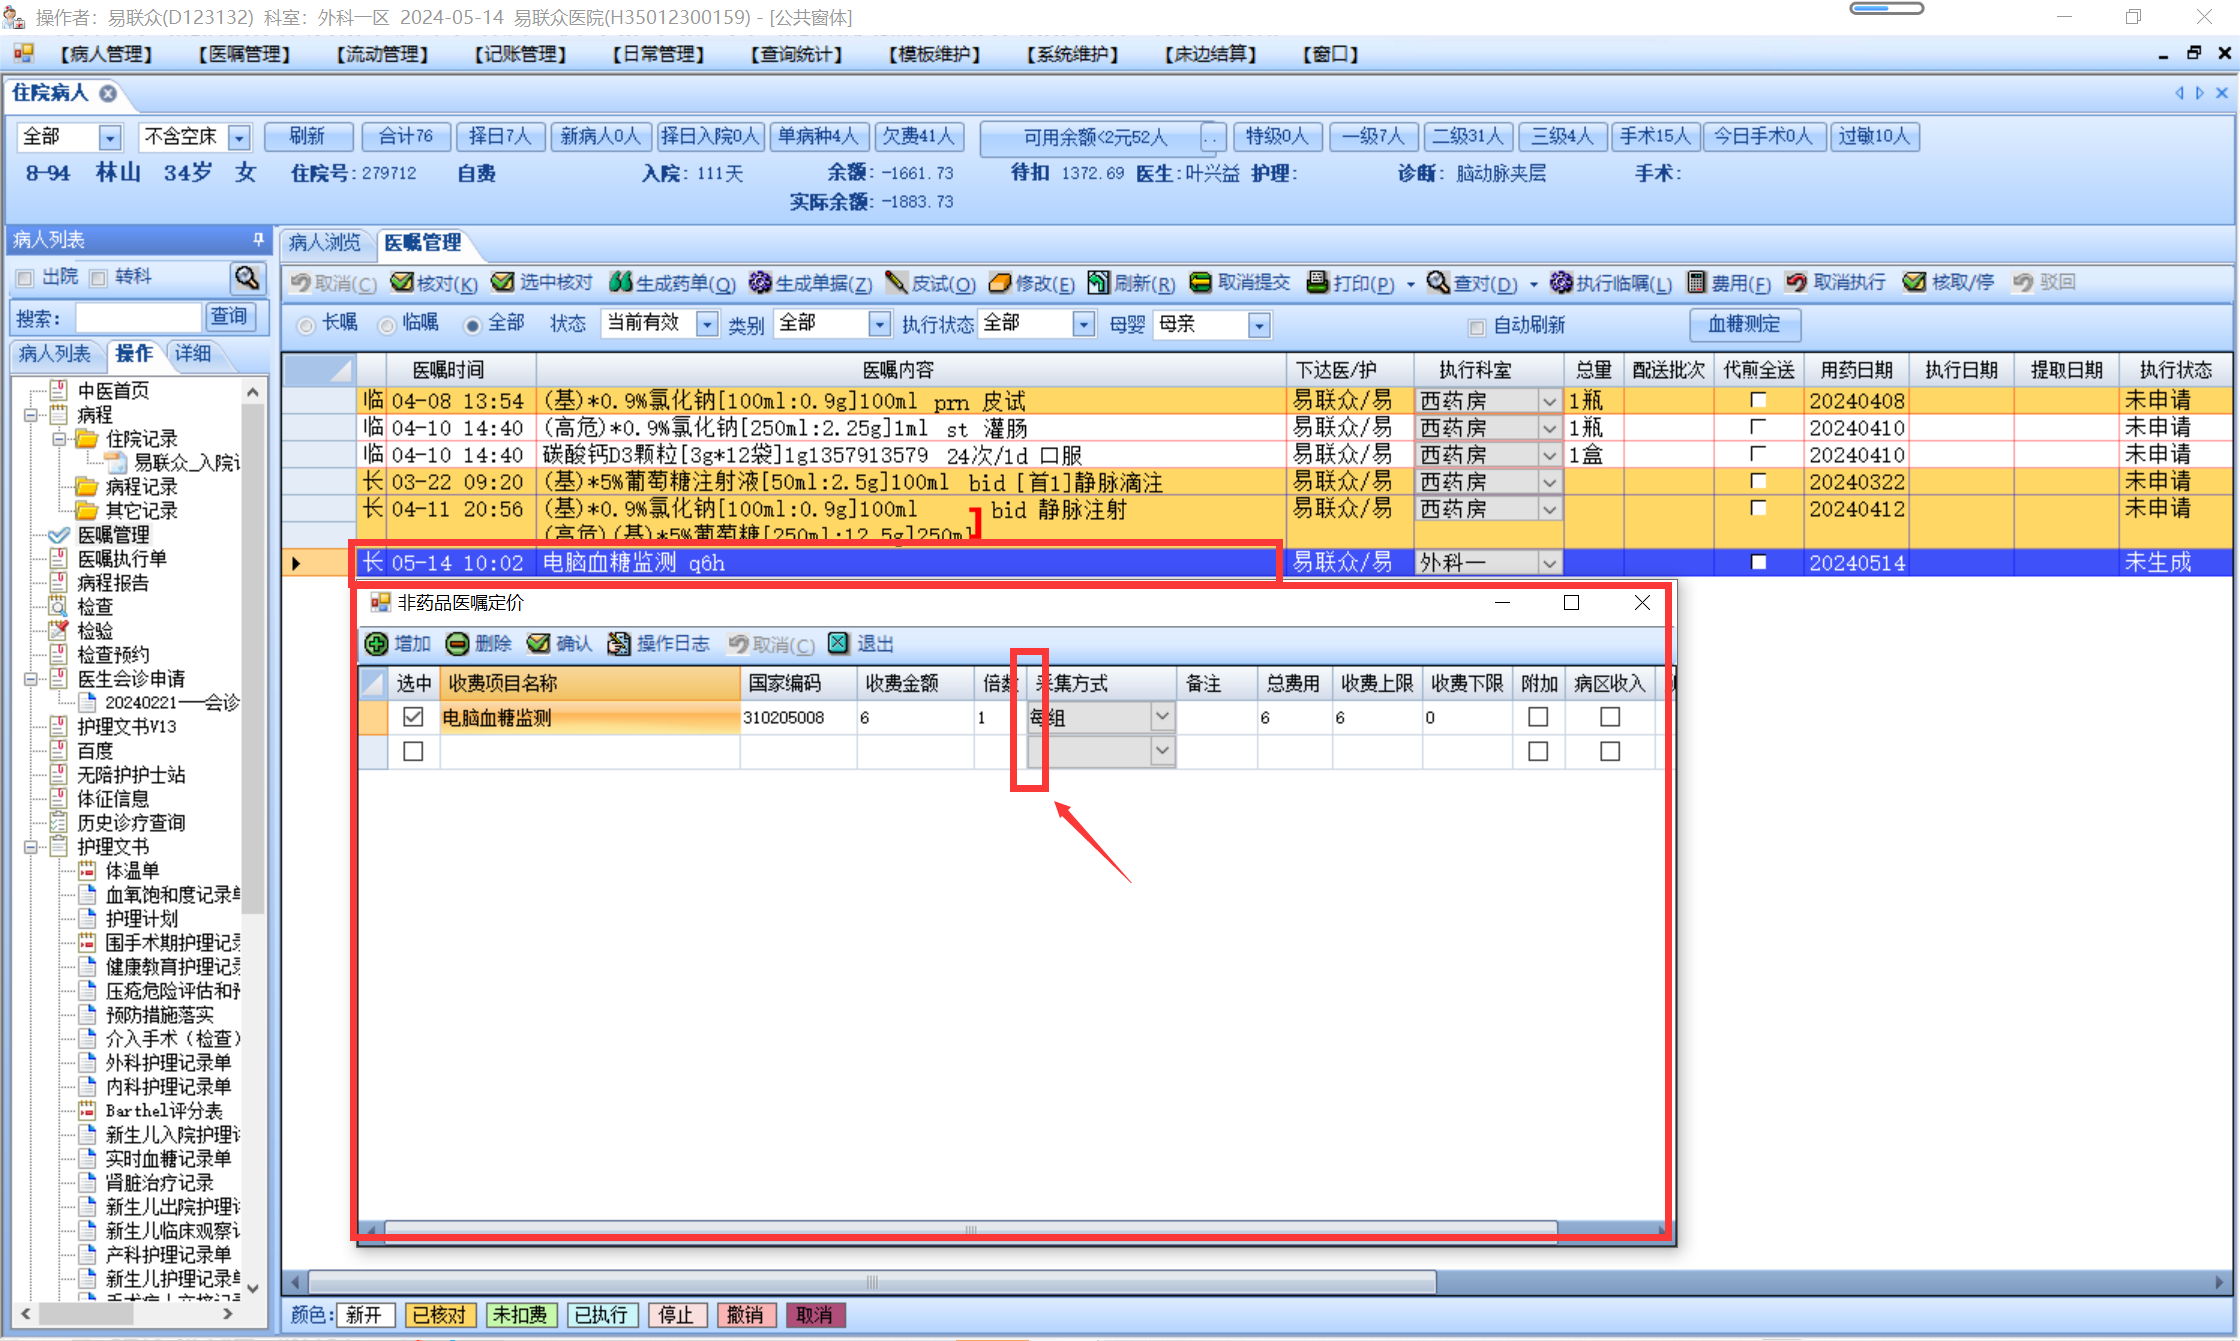The image size is (2240, 1341).
Task: Open the 状态 当前有效 dropdown
Action: click(x=707, y=324)
